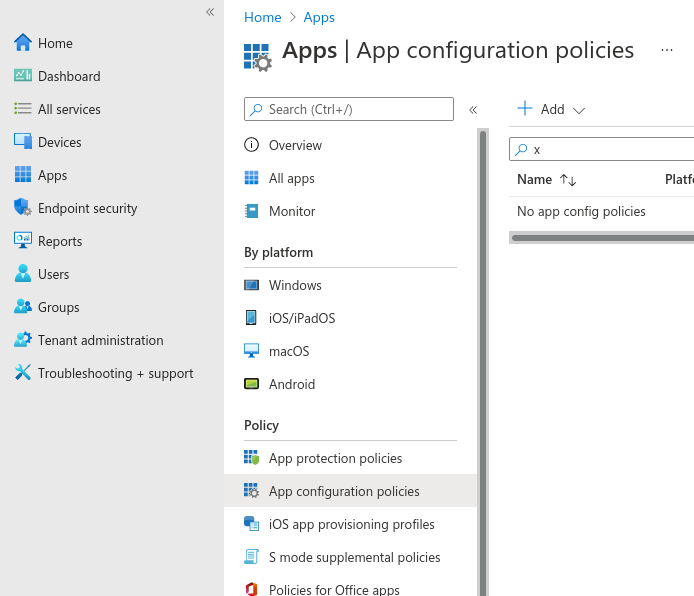Click the No app config policies text
Viewport: 694px width, 596px height.
pos(581,211)
